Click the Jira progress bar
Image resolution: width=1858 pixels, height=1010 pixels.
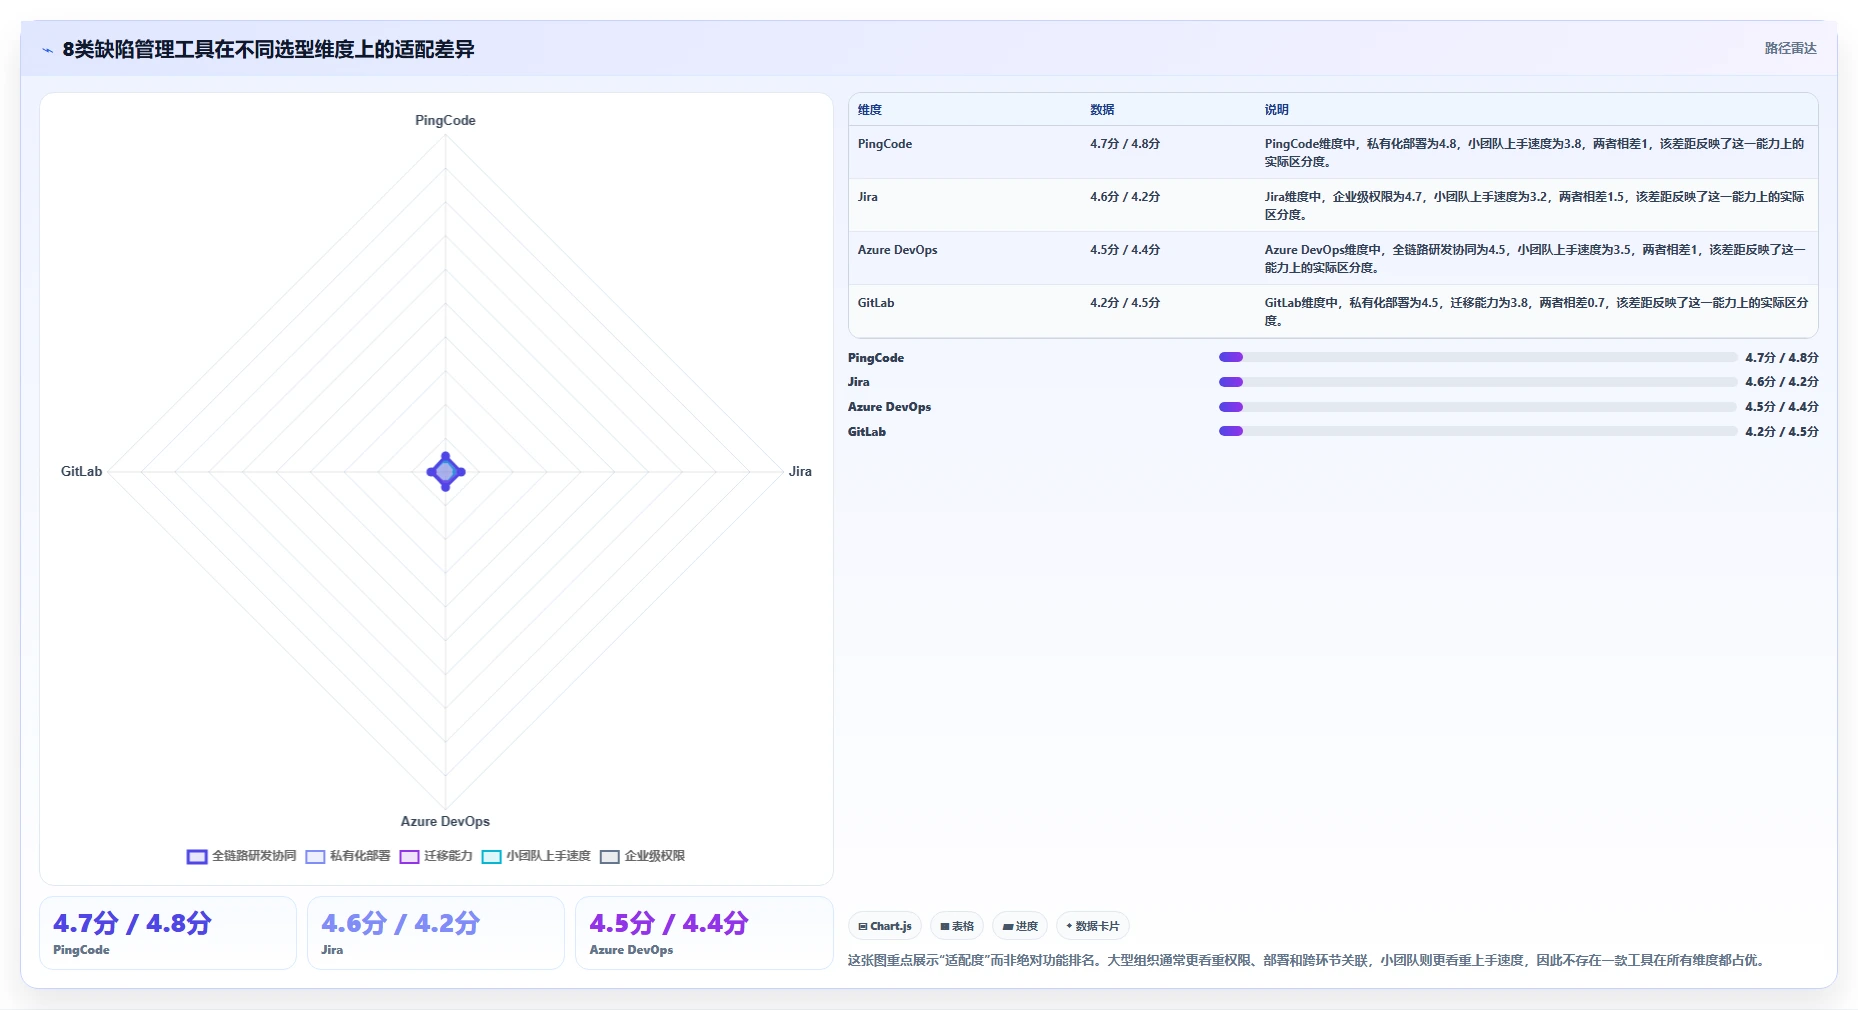click(x=1477, y=382)
